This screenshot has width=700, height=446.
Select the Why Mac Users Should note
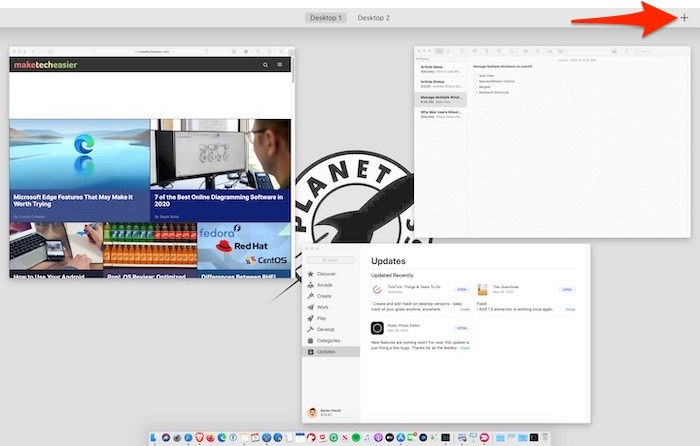[441, 114]
